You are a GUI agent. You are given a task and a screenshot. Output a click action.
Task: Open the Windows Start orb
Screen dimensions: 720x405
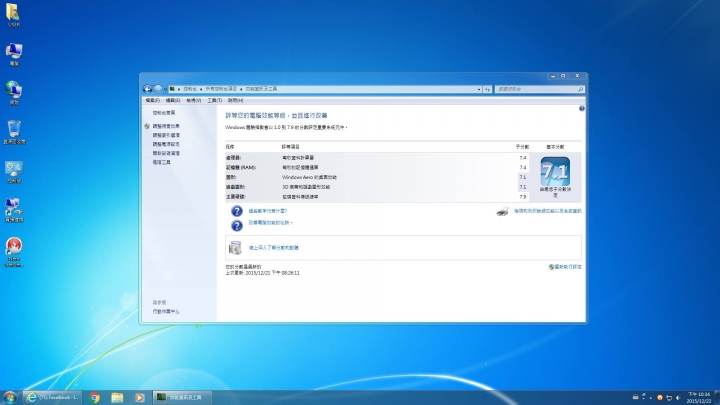coord(10,398)
